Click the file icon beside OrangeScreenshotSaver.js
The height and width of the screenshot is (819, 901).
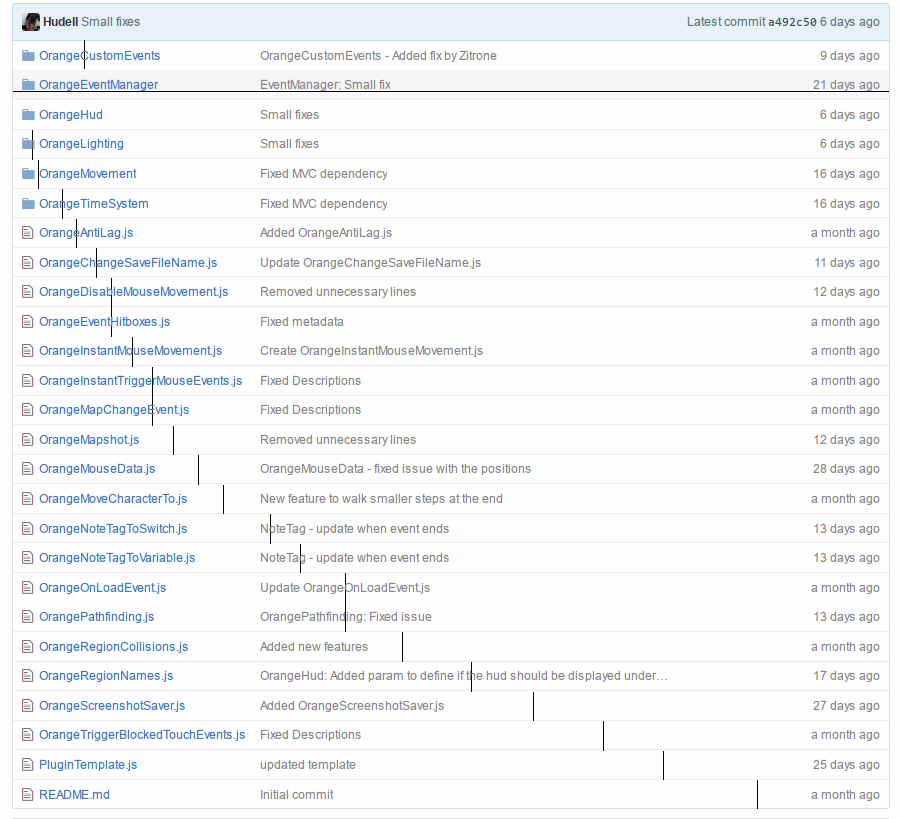coord(27,706)
